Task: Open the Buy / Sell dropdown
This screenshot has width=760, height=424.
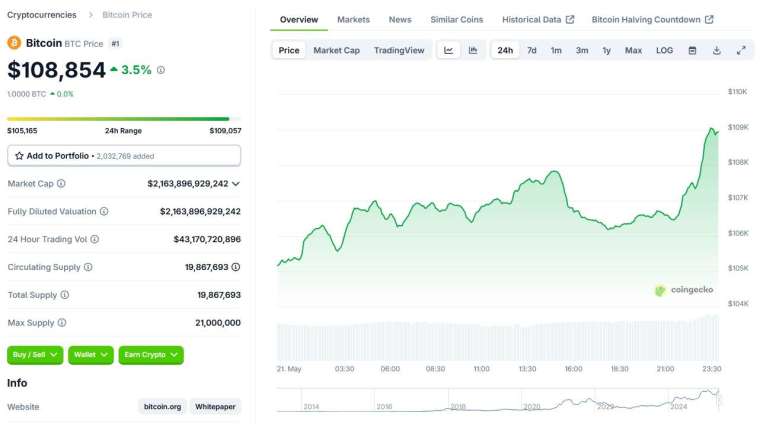Action: point(35,355)
